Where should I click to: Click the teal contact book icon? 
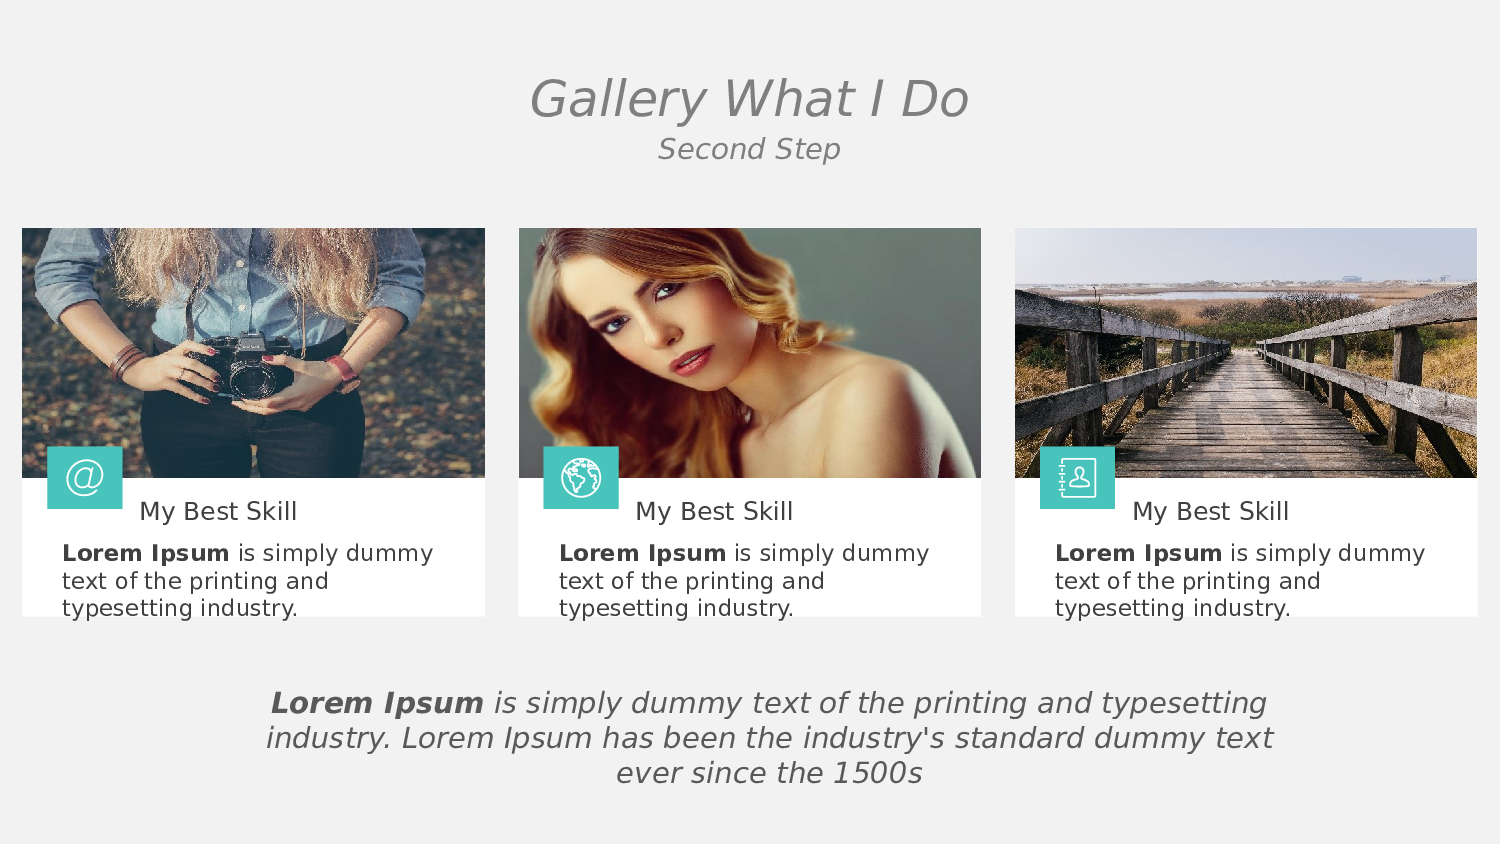pos(1077,477)
